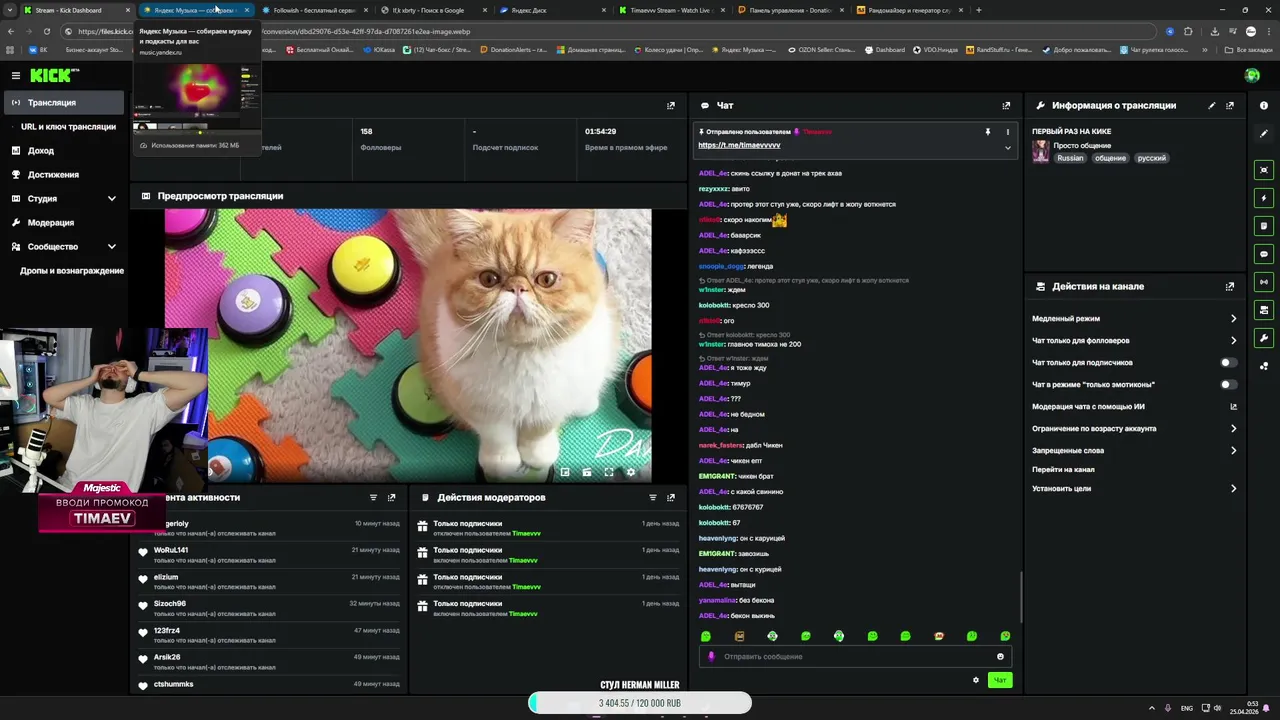The image size is (1280, 720).
Task: Click the pencil icon in the right sidebar
Action: tap(1264, 133)
